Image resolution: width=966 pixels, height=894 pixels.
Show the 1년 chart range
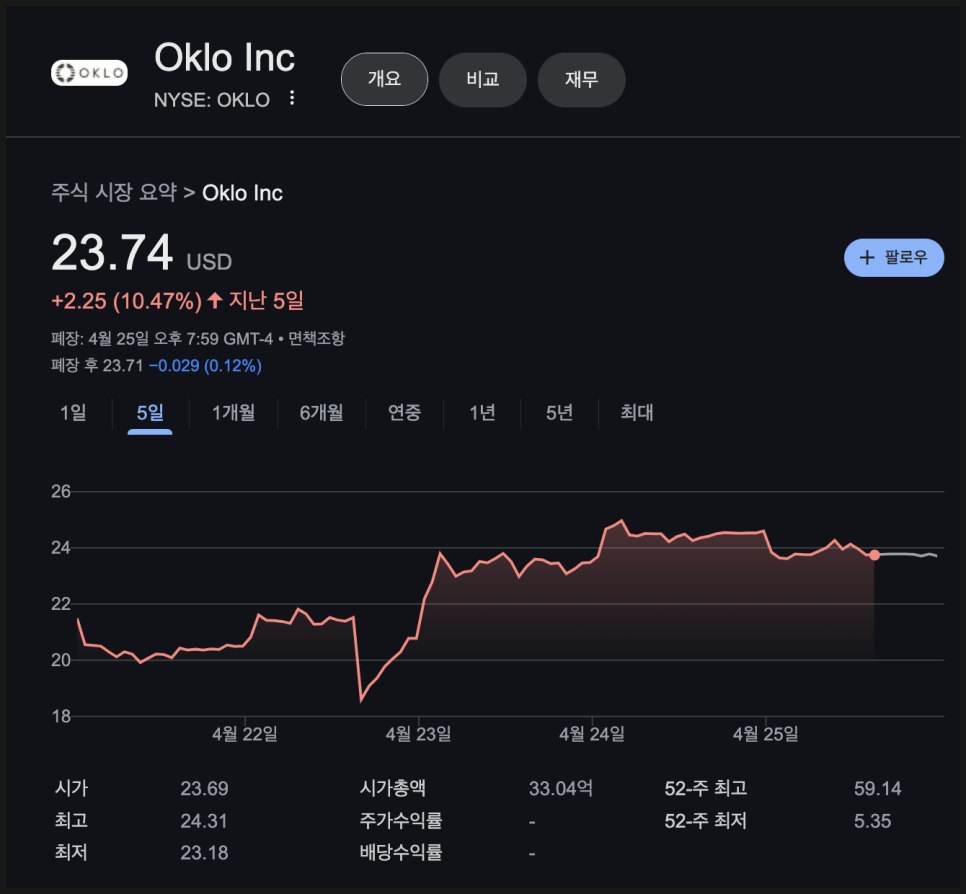(482, 413)
